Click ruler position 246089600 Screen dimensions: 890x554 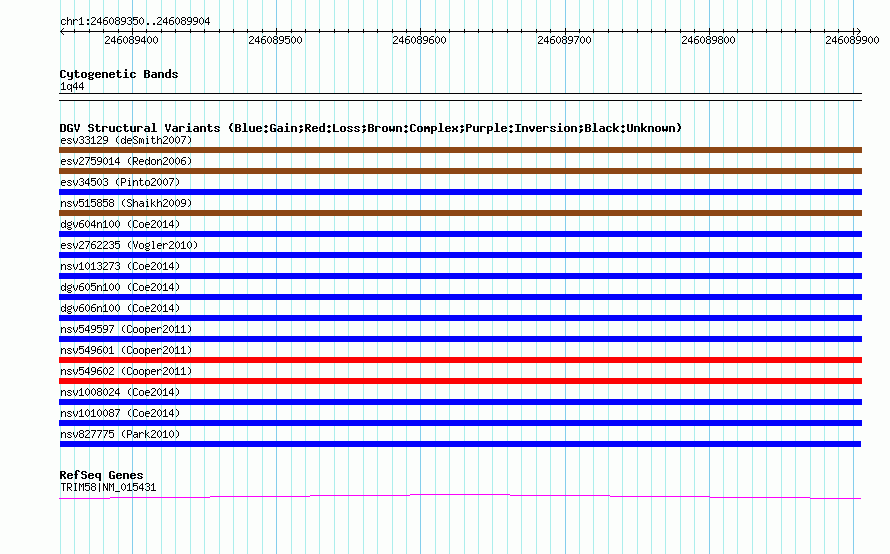coord(420,40)
